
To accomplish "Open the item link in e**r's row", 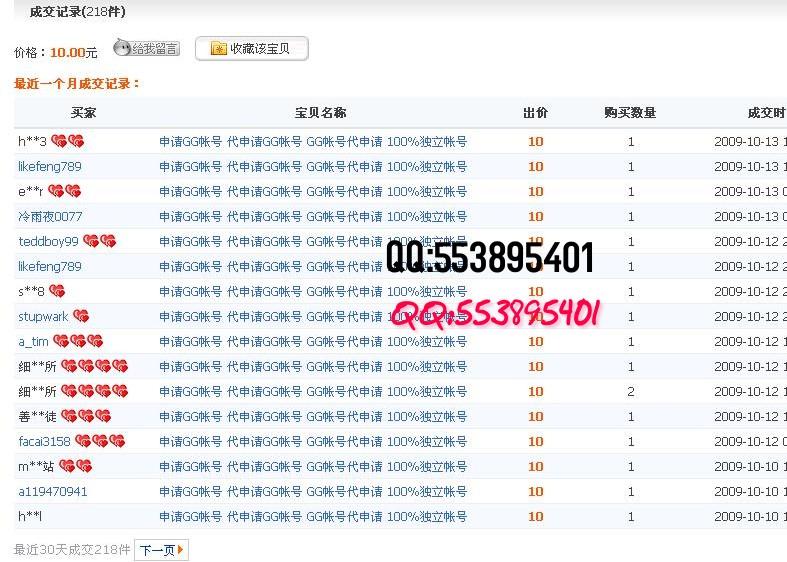I will (x=313, y=192).
